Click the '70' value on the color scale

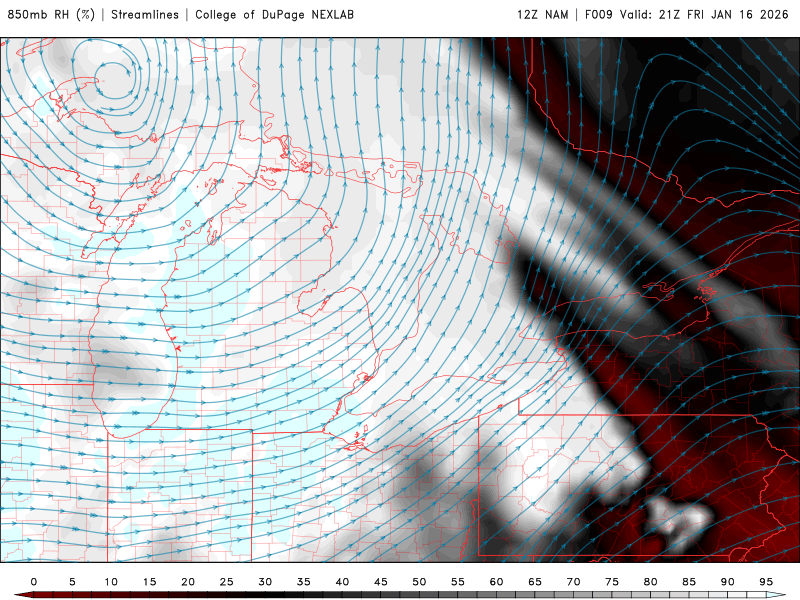(x=573, y=582)
